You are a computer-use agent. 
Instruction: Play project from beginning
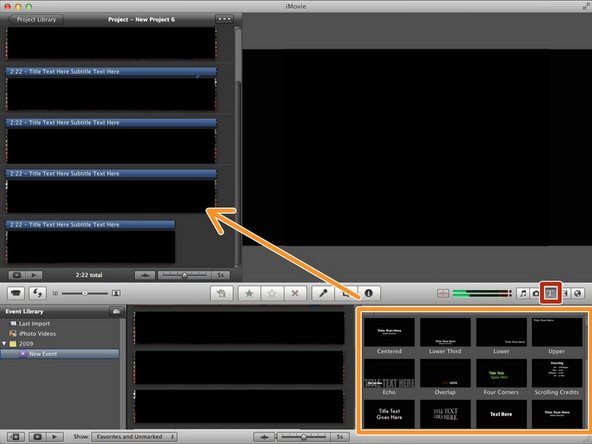point(34,275)
